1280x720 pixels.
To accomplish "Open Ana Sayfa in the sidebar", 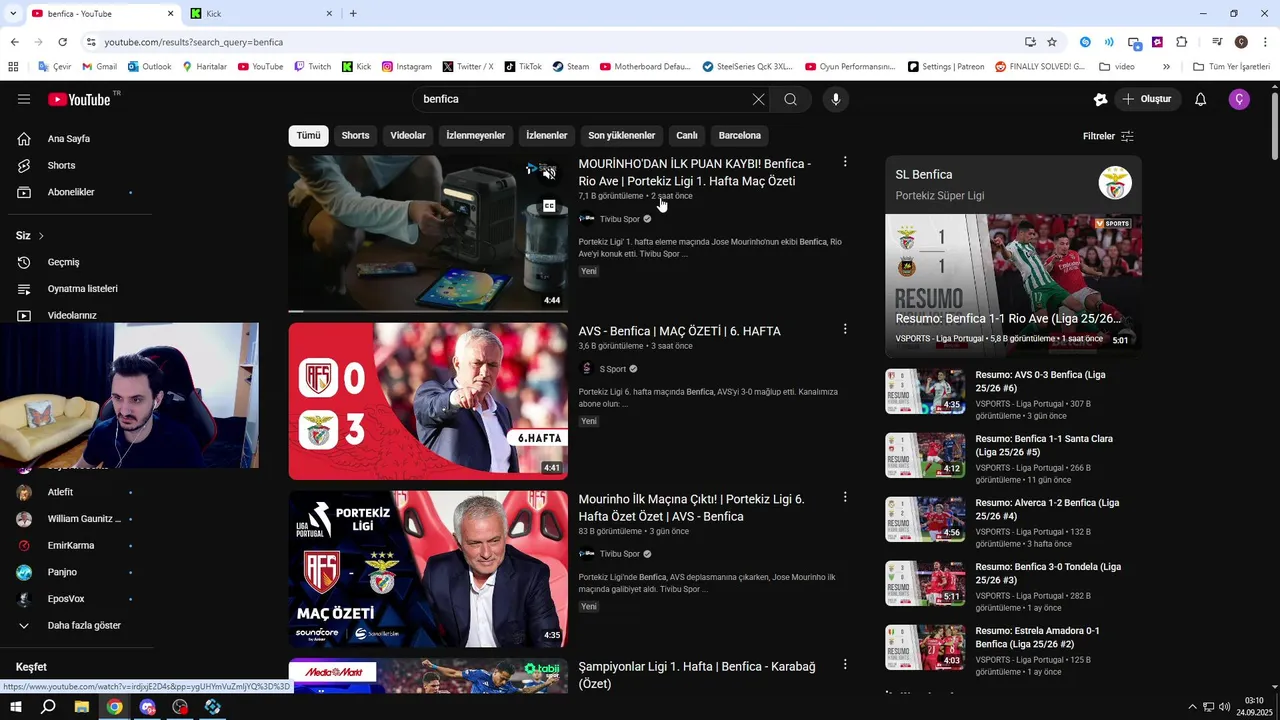I will pyautogui.click(x=68, y=139).
